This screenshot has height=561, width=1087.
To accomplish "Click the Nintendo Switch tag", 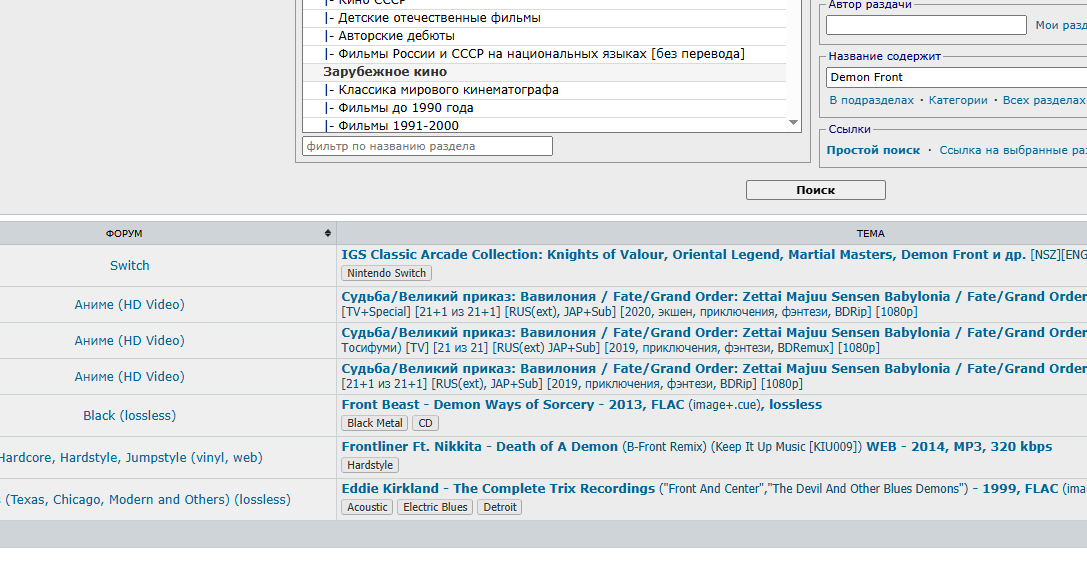I will coord(386,273).
